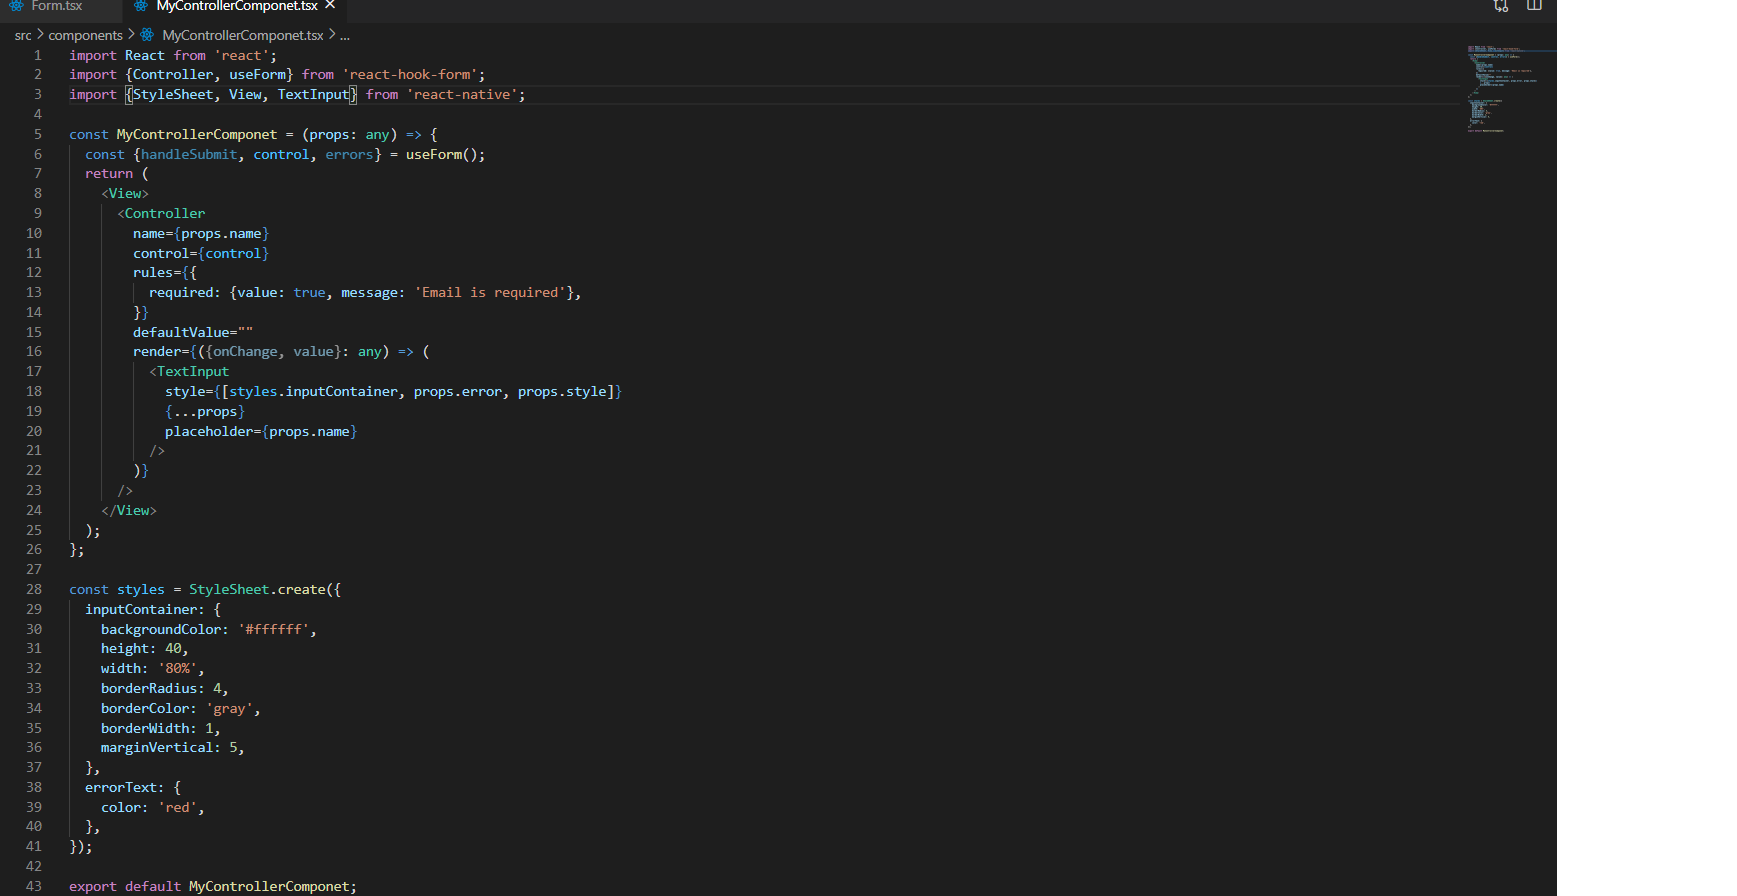Image resolution: width=1737 pixels, height=896 pixels.
Task: Click the '</View>' closing tag
Action: click(x=129, y=510)
